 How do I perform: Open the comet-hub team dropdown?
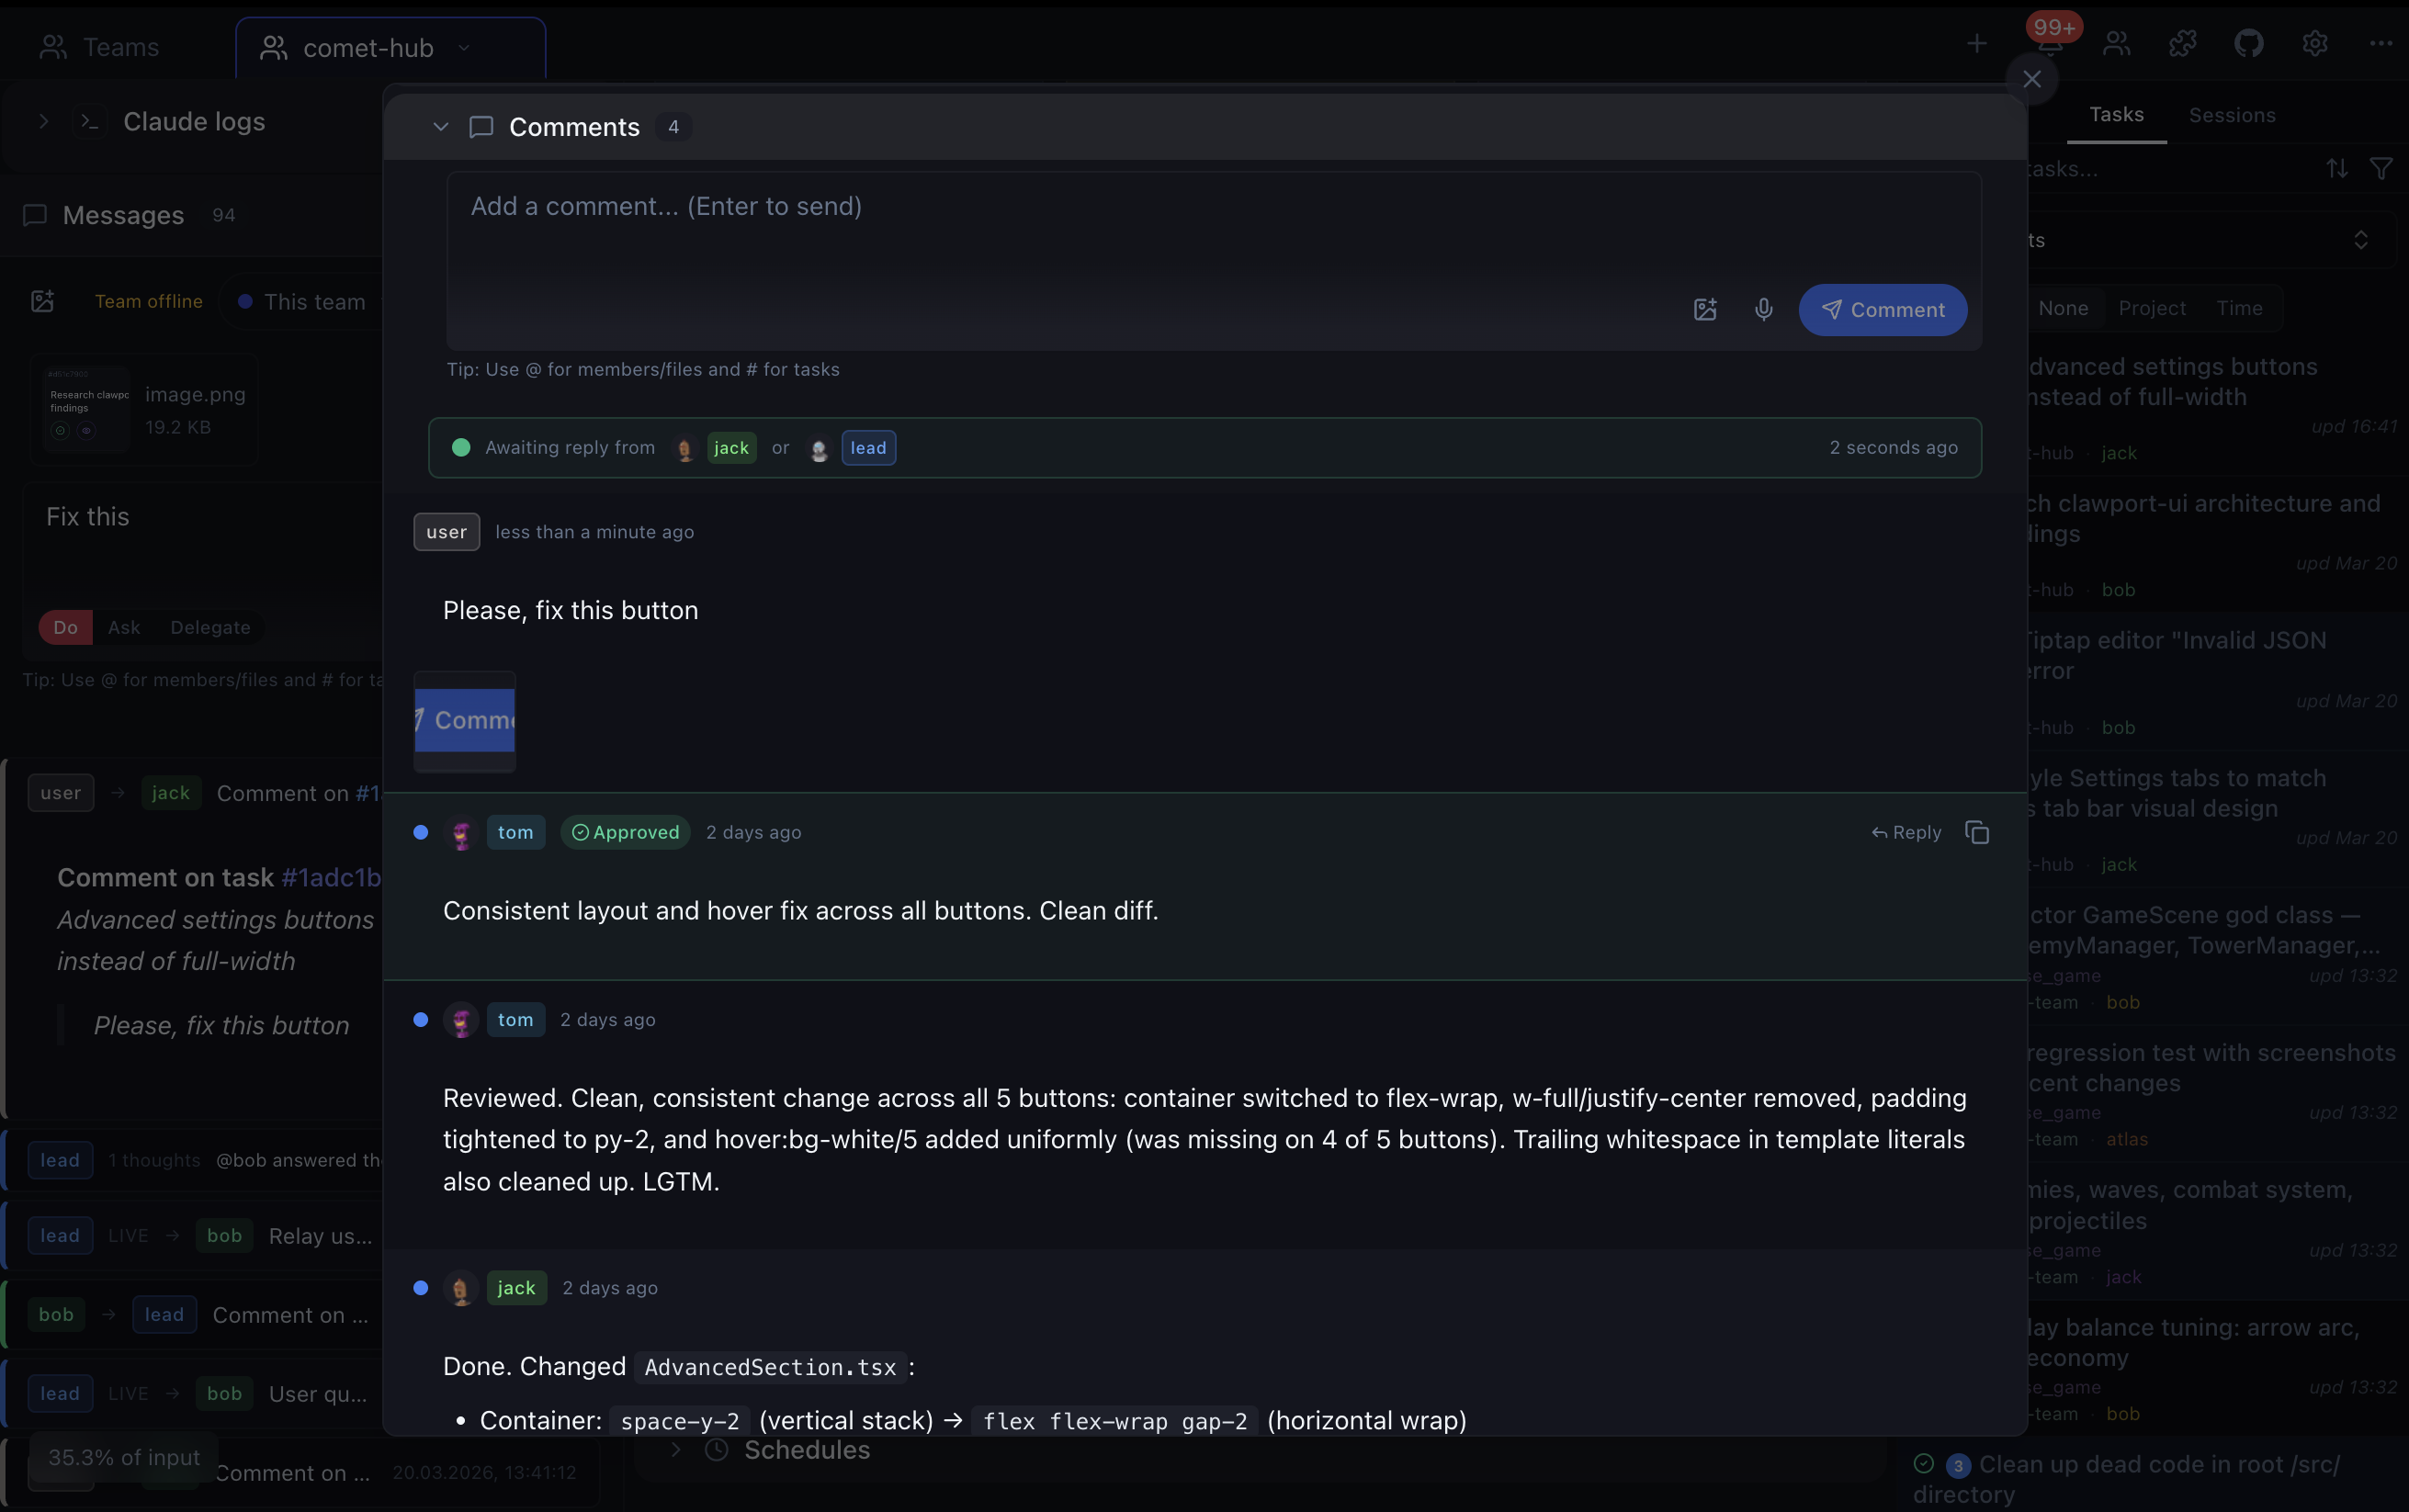[466, 47]
